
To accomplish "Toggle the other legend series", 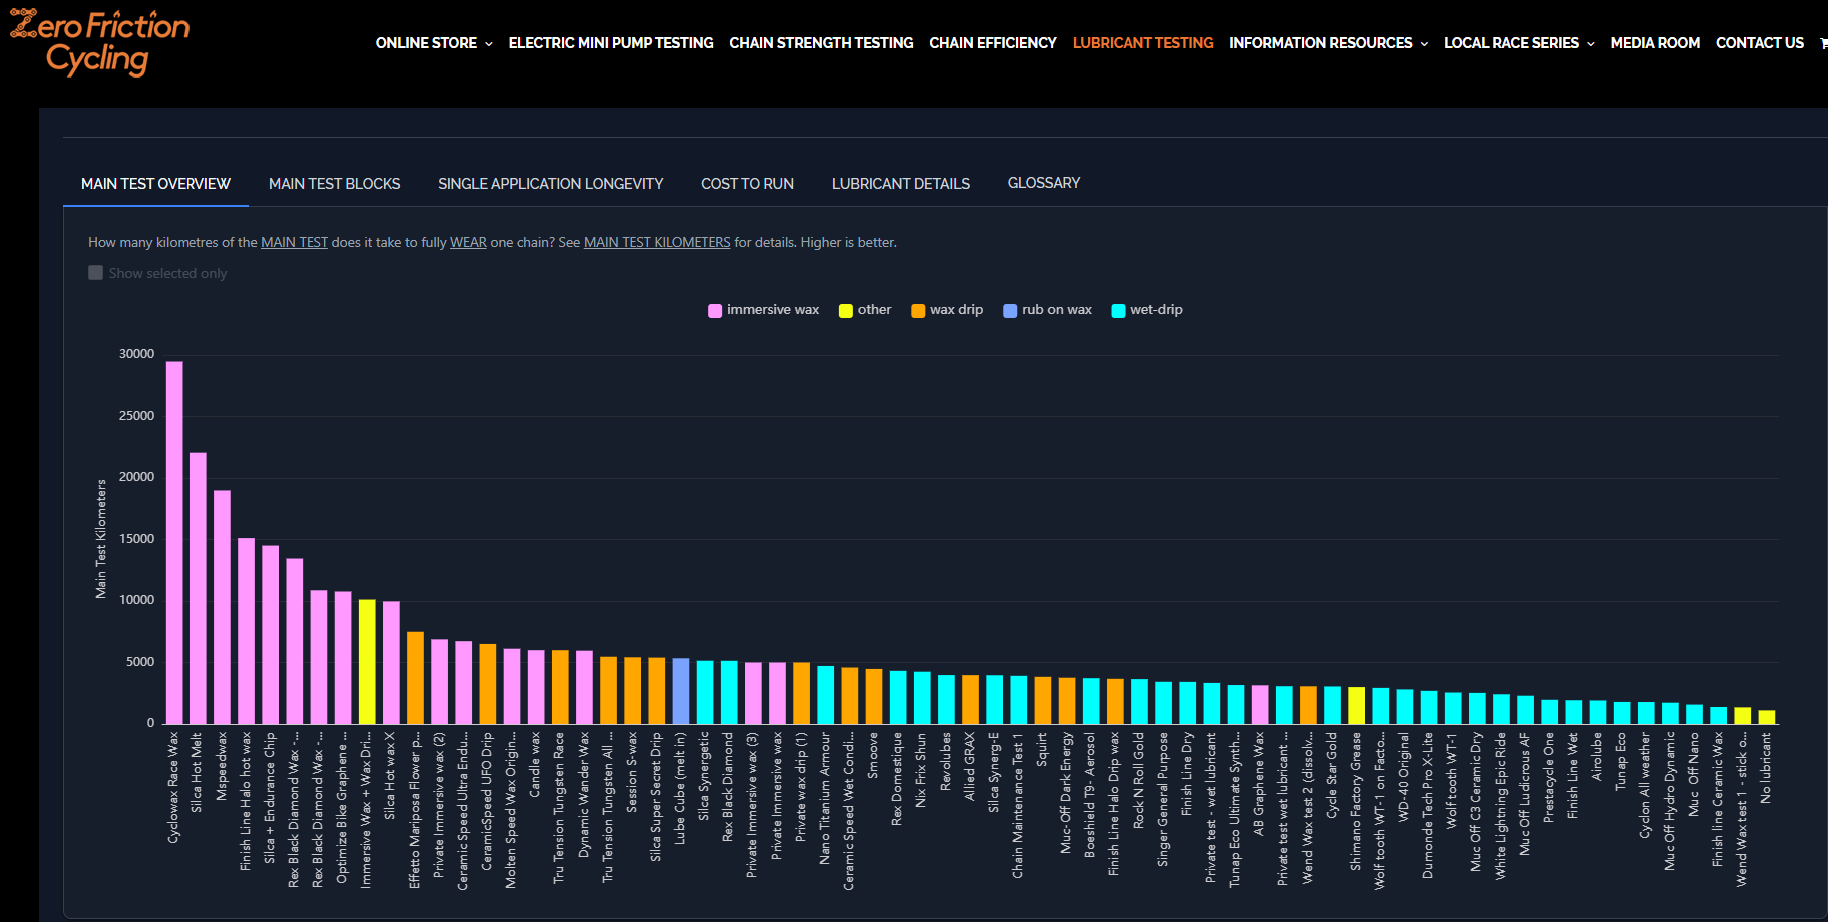I will 865,310.
